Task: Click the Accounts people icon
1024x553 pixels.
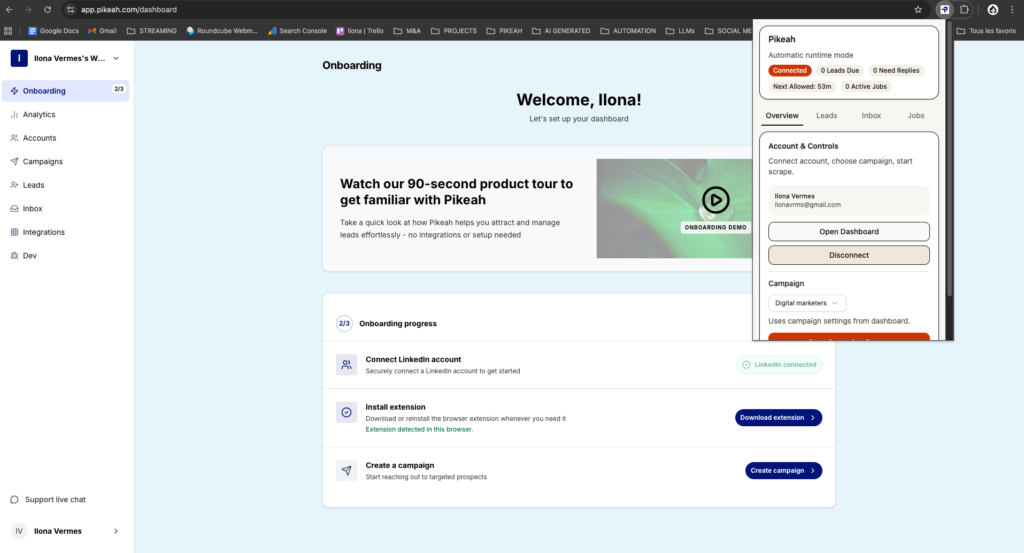Action: coord(14,138)
